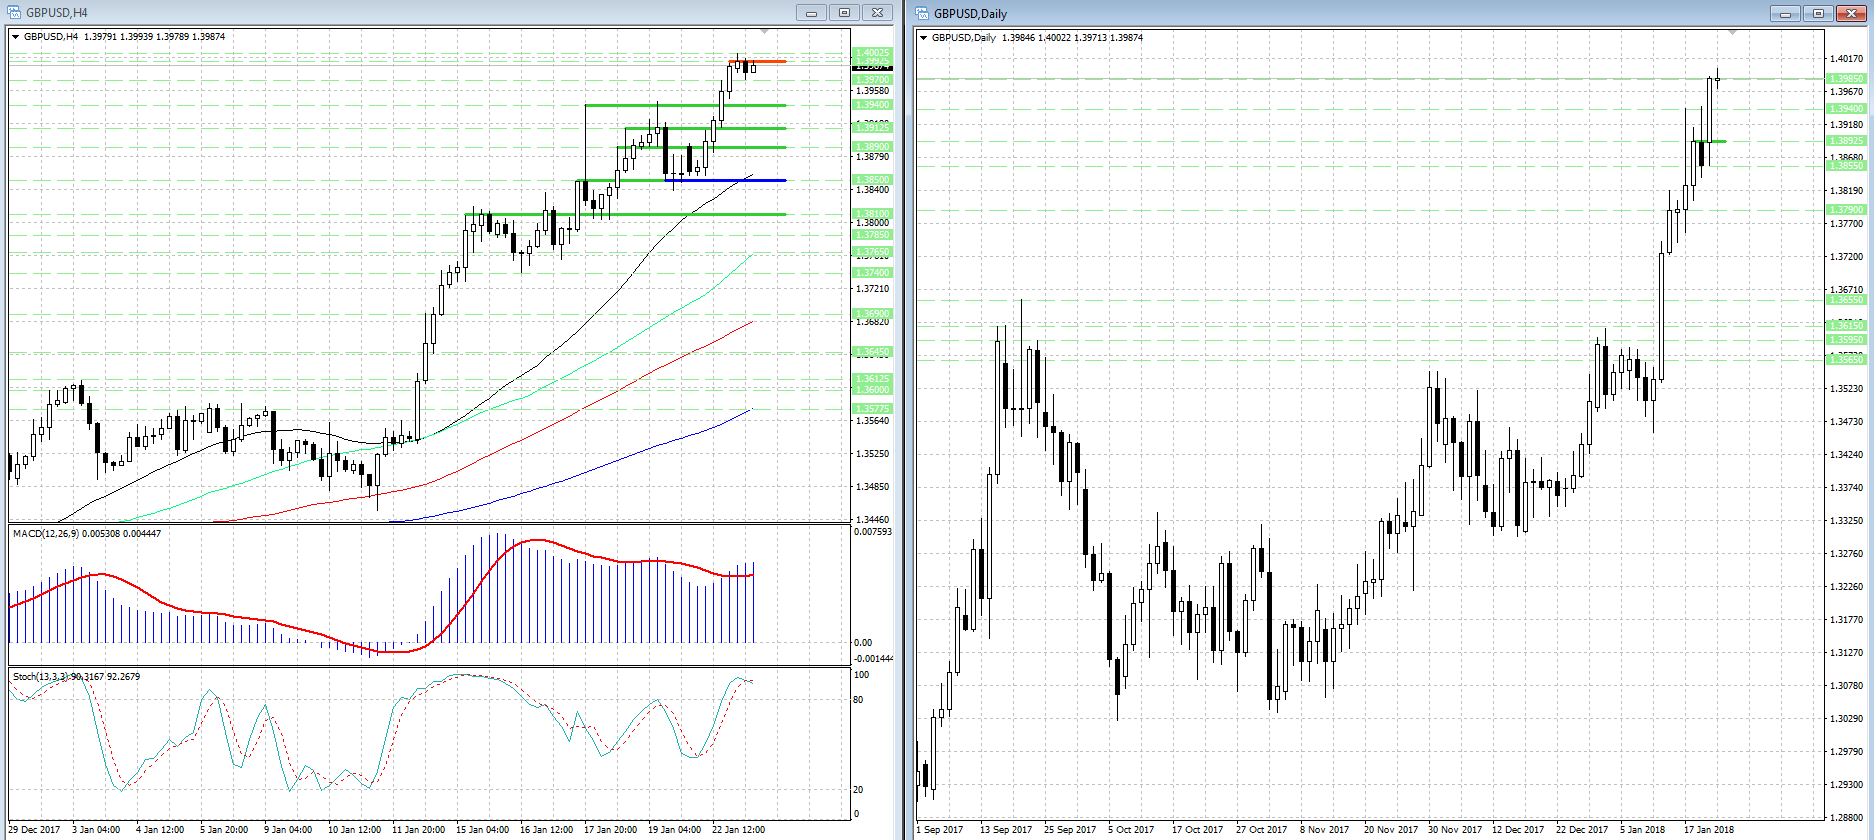Click the 80 level on Stochastic scale
The image size is (1874, 840).
[x=858, y=700]
